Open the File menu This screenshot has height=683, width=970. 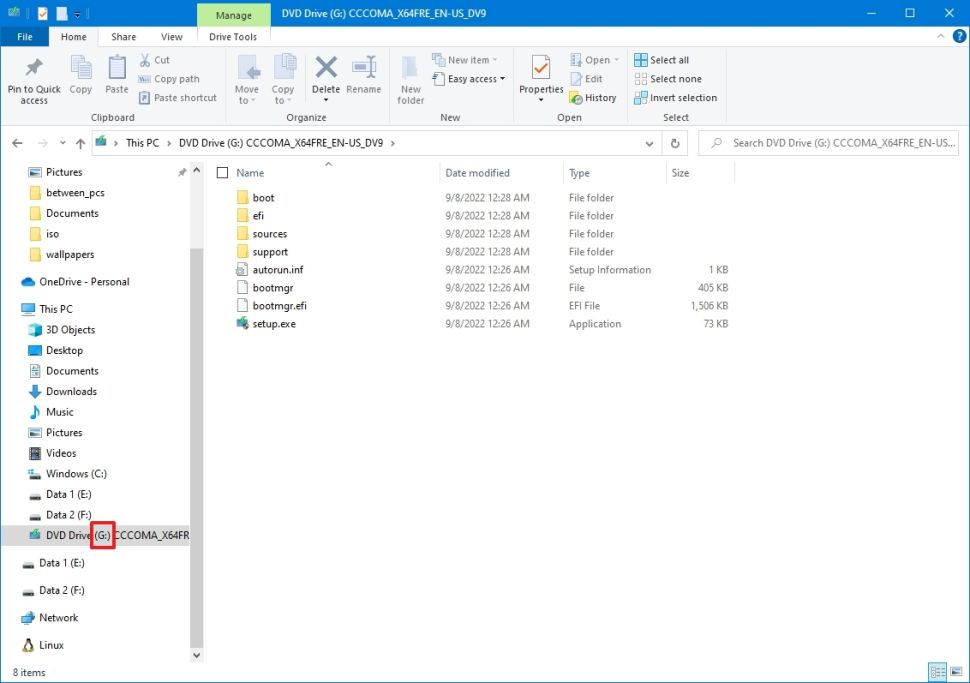25,37
